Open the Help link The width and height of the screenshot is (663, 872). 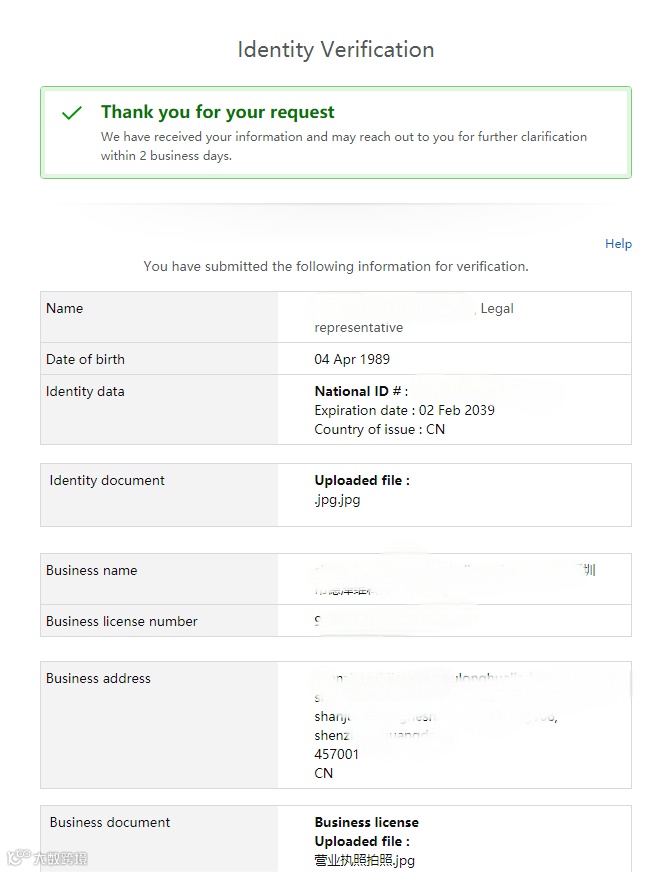click(618, 243)
